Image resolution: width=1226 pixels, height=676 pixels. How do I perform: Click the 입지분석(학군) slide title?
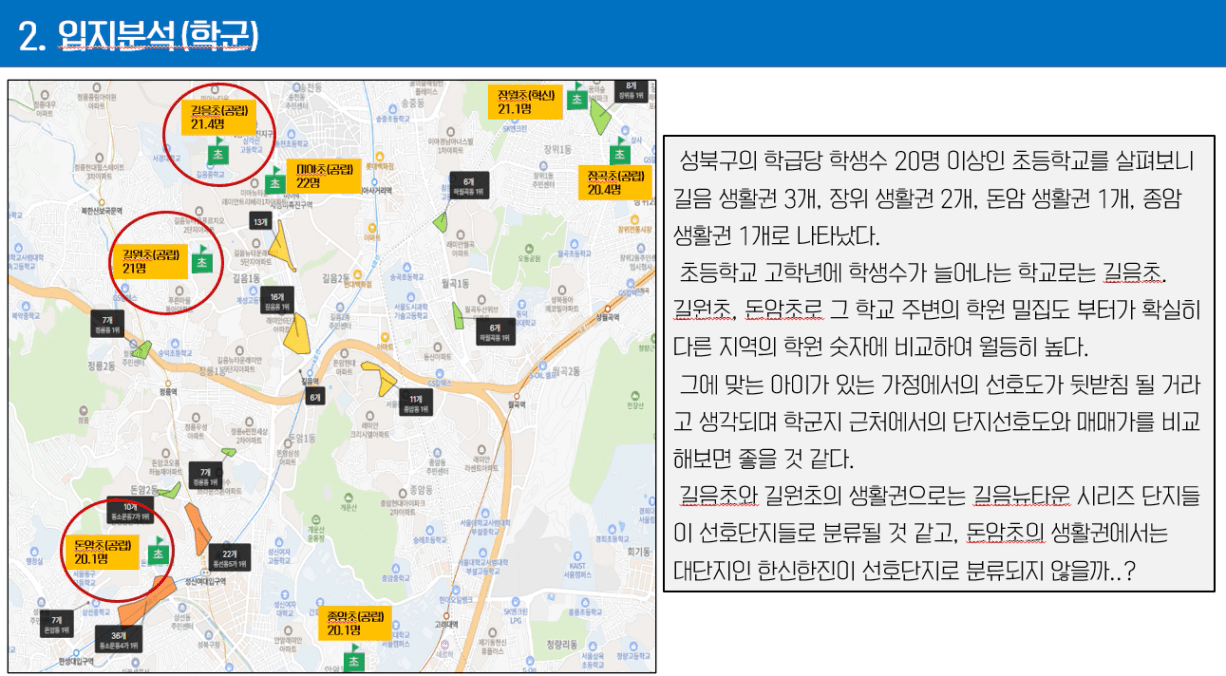coord(138,36)
